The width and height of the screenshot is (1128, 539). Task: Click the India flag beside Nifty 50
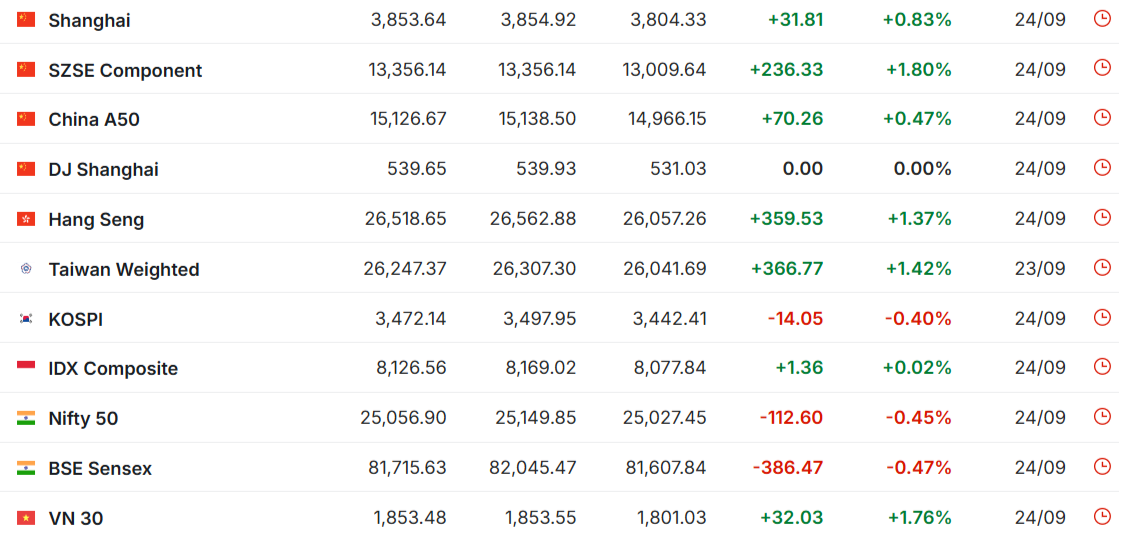coord(26,418)
